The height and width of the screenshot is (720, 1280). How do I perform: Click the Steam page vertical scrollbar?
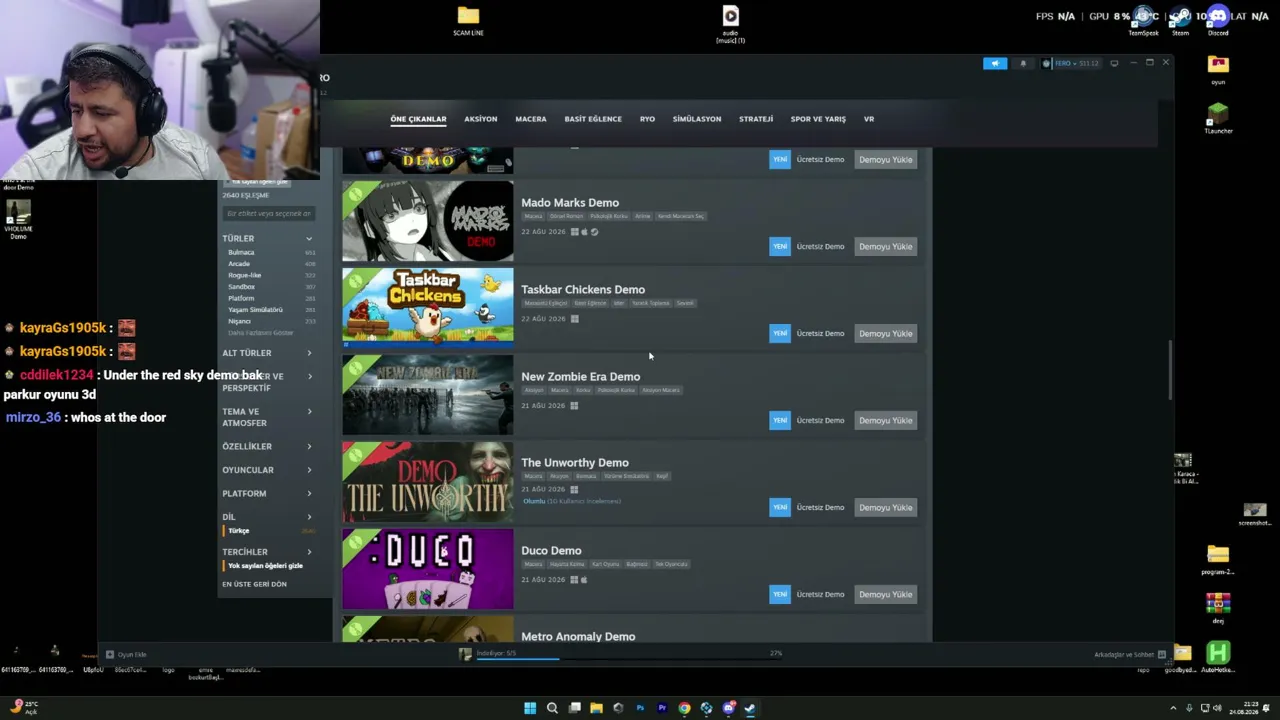point(1169,371)
